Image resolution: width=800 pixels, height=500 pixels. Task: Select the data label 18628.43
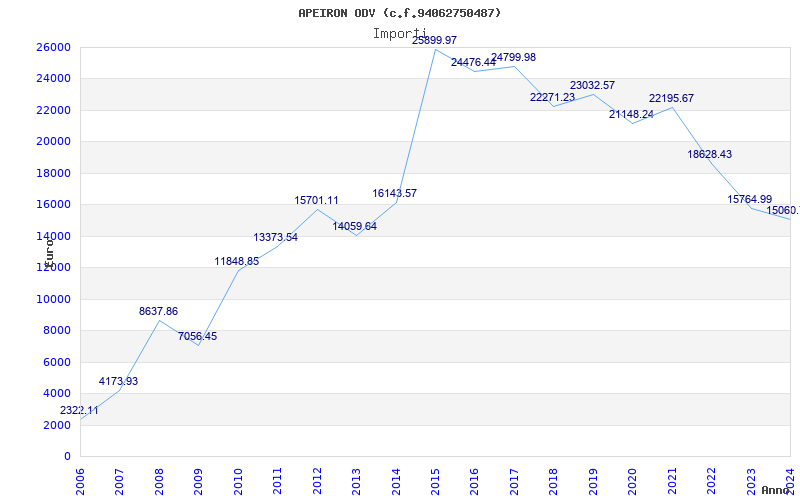(x=710, y=154)
